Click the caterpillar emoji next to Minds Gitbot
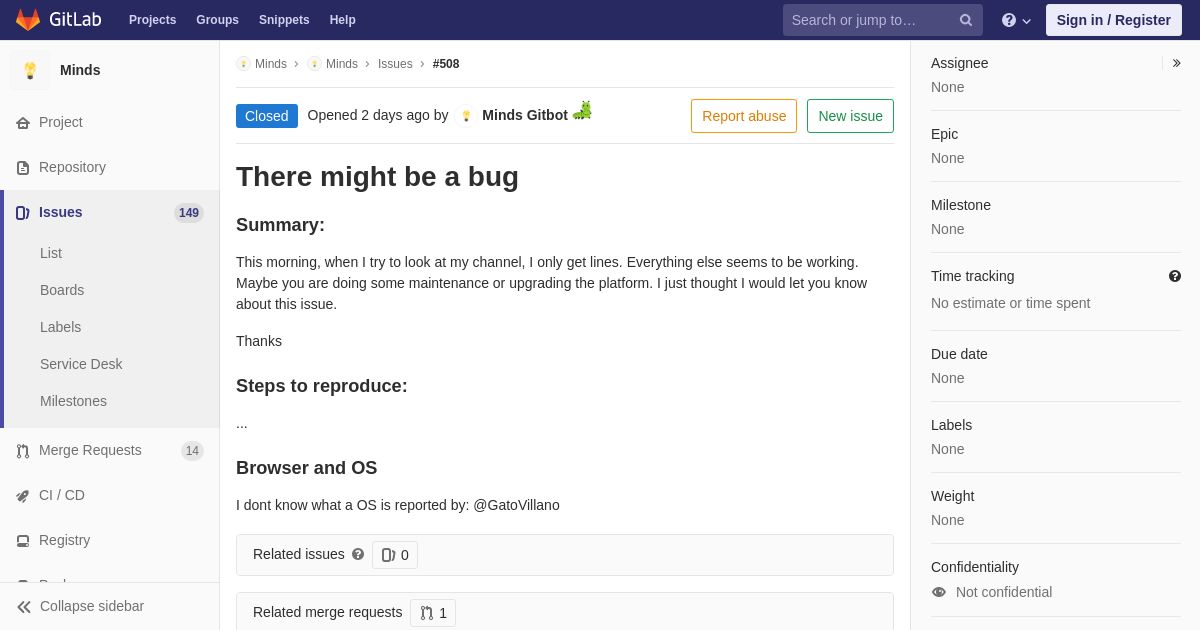Viewport: 1200px width, 630px height. click(x=582, y=111)
